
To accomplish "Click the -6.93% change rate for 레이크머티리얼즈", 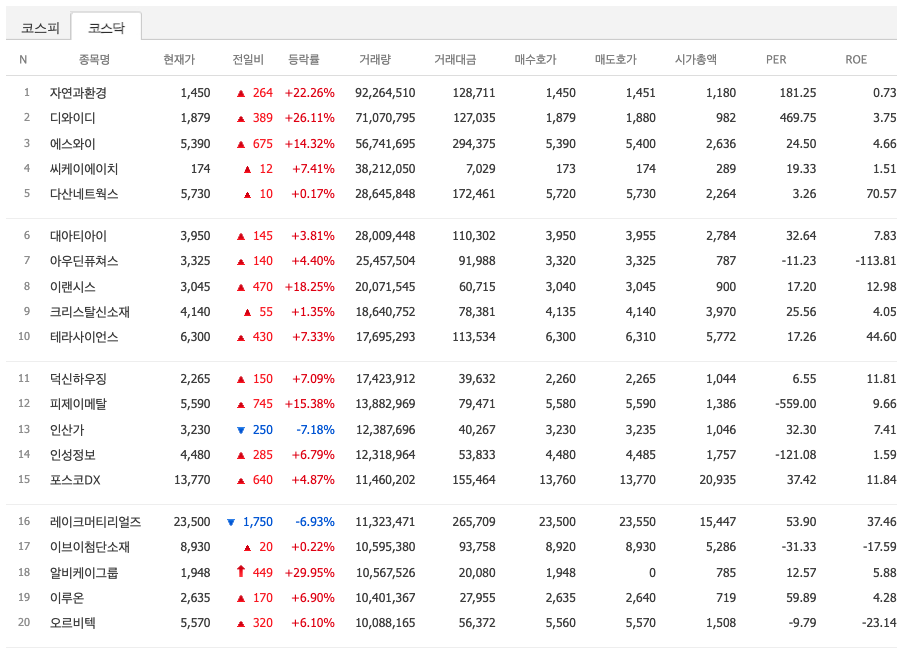I will coord(315,522).
